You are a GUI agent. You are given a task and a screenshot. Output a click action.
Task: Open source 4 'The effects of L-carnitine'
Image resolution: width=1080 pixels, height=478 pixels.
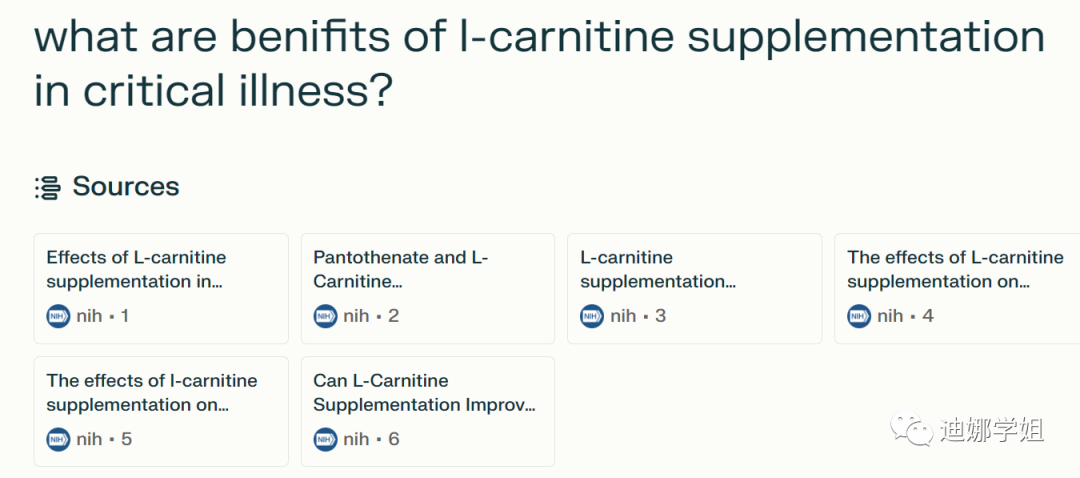click(956, 270)
